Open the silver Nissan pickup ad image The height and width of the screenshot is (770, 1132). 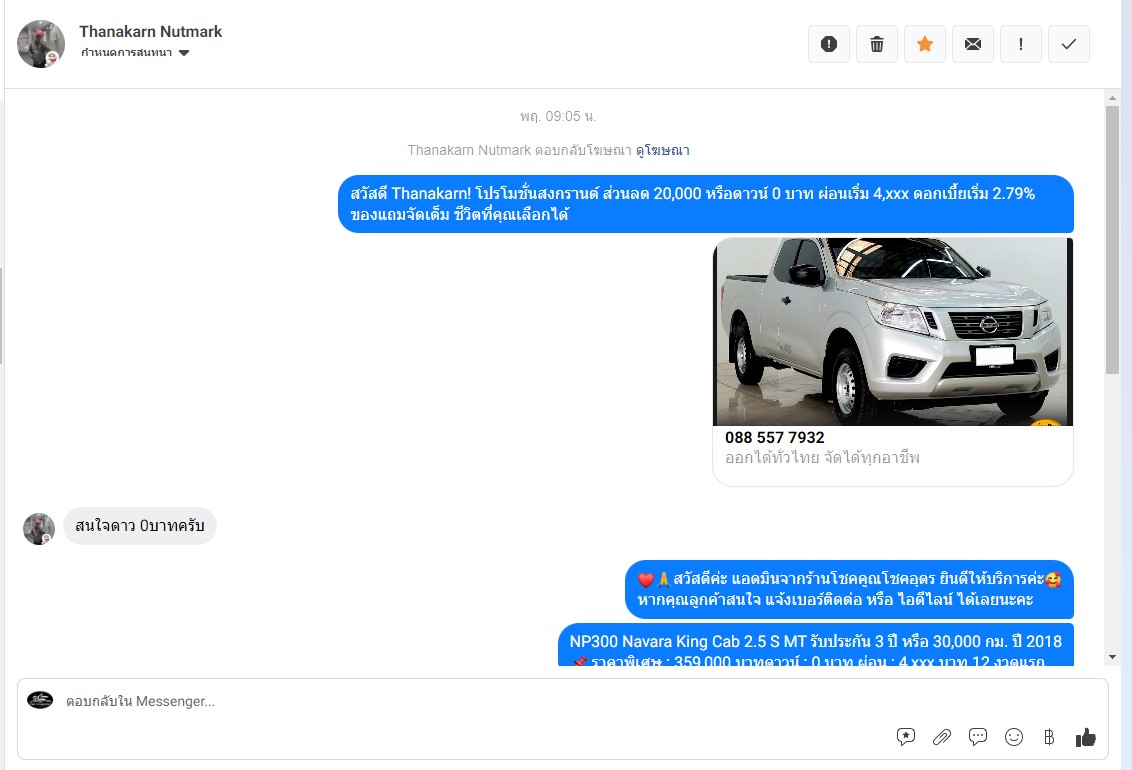pos(893,332)
